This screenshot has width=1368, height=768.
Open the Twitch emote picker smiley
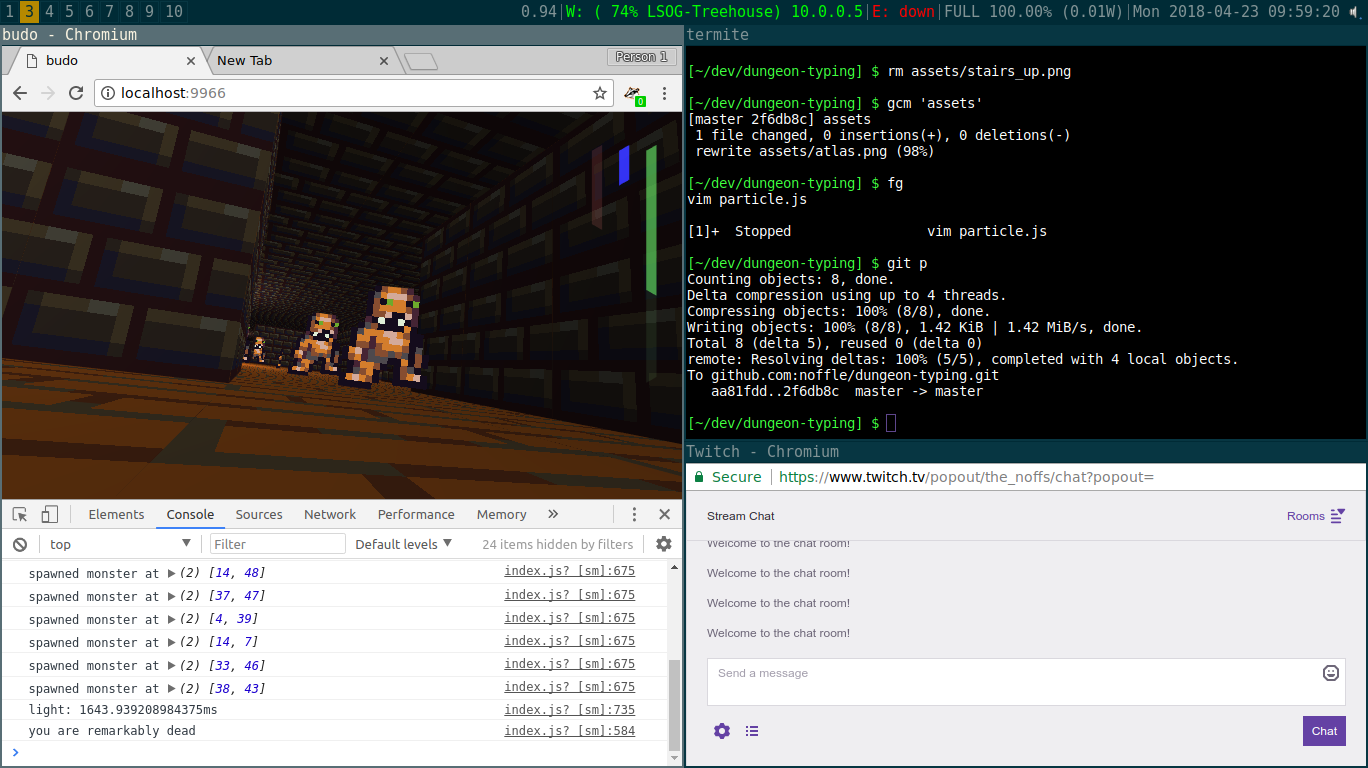coord(1331,673)
